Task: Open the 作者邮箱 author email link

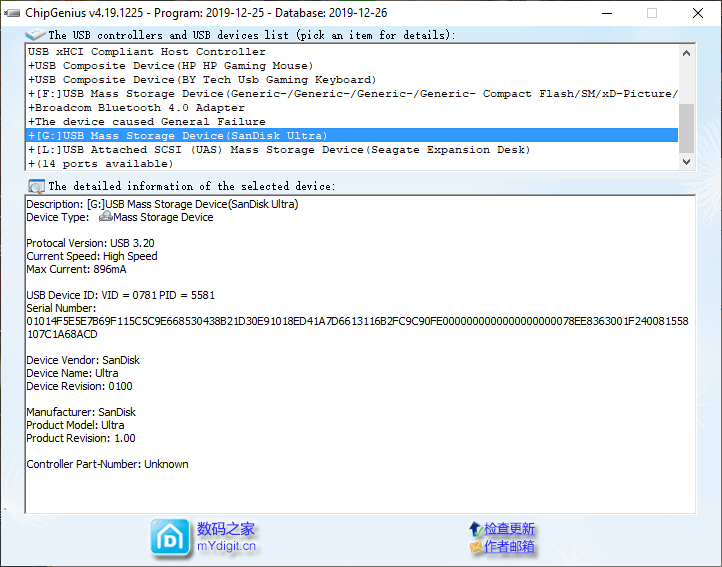Action: coord(509,546)
